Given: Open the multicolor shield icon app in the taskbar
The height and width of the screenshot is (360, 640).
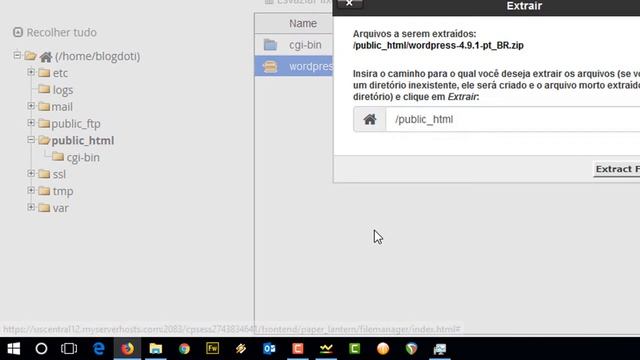Looking at the screenshot, I should pos(411,349).
